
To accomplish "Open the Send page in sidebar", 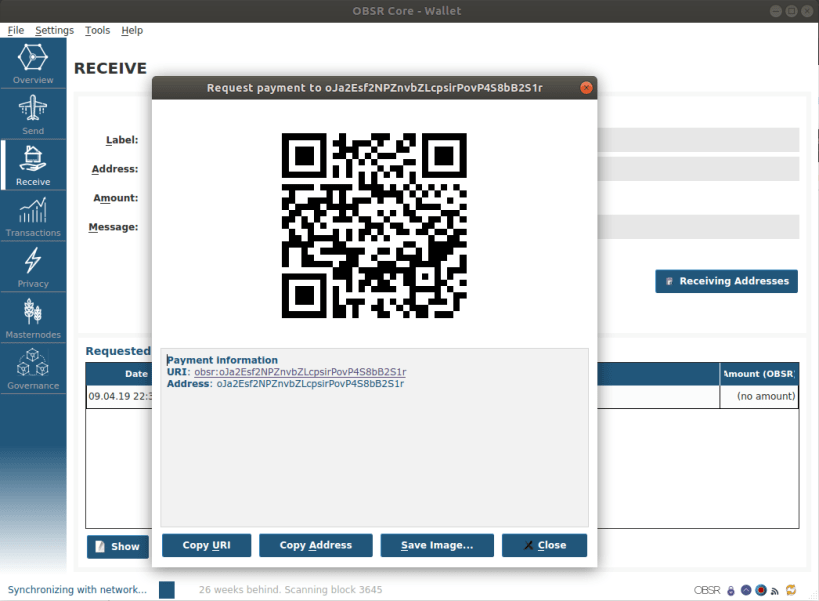I will pyautogui.click(x=33, y=114).
